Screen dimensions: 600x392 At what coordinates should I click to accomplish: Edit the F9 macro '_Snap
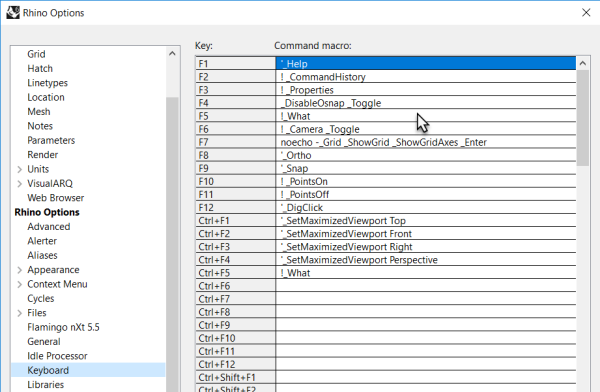[426, 168]
